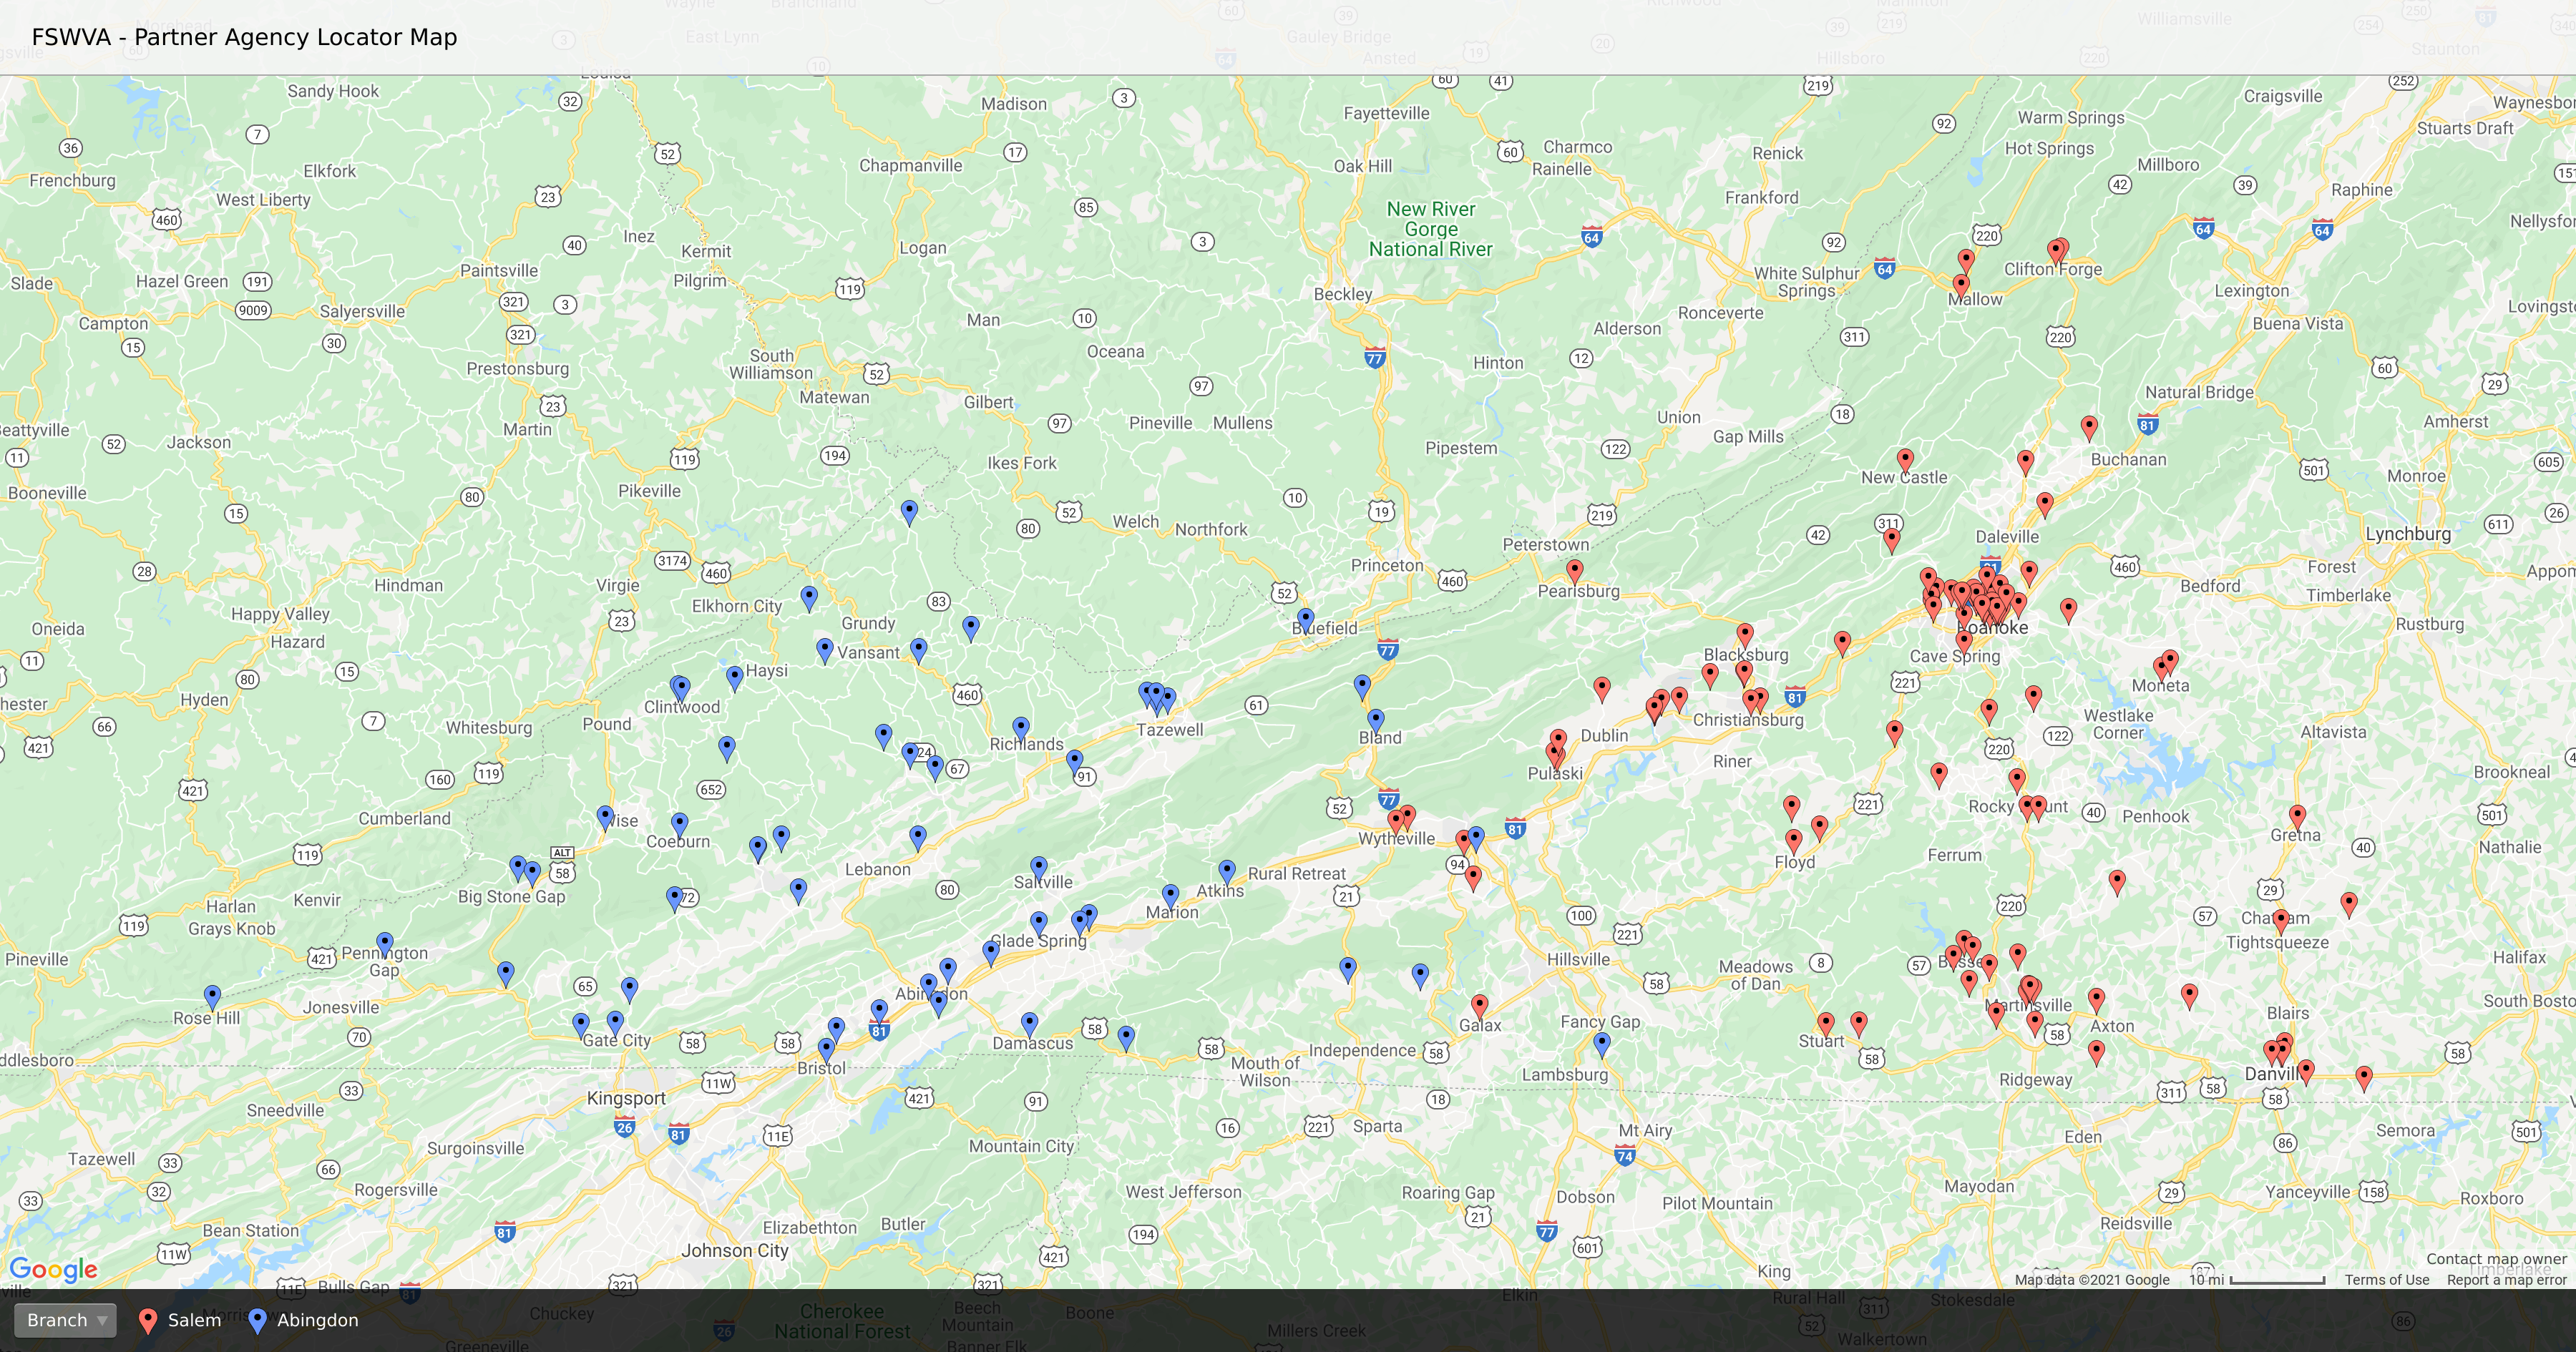This screenshot has width=2576, height=1352.
Task: Click the red marker at Stuart
Action: (1826, 1023)
